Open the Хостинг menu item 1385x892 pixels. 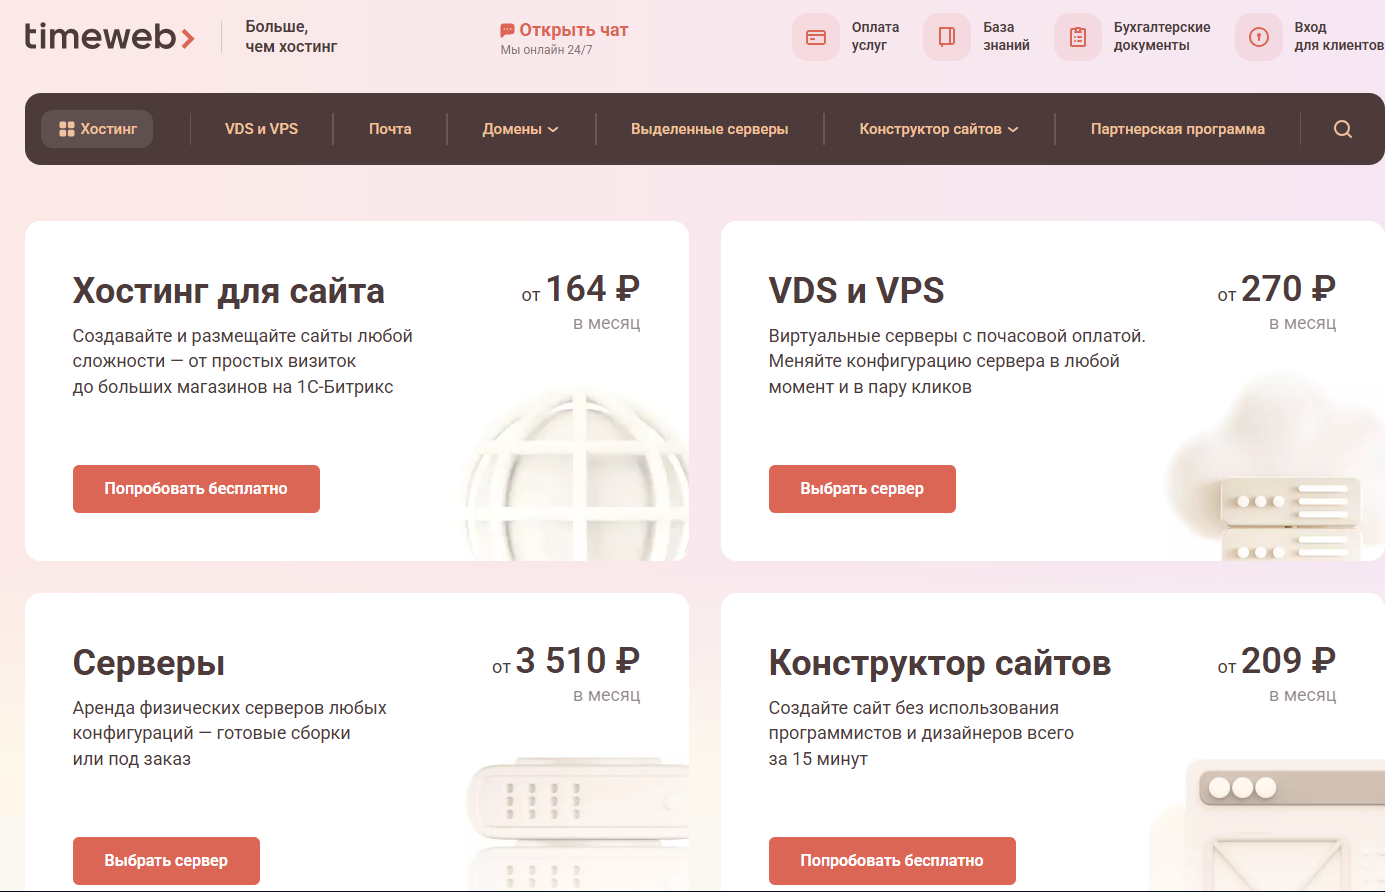point(97,129)
